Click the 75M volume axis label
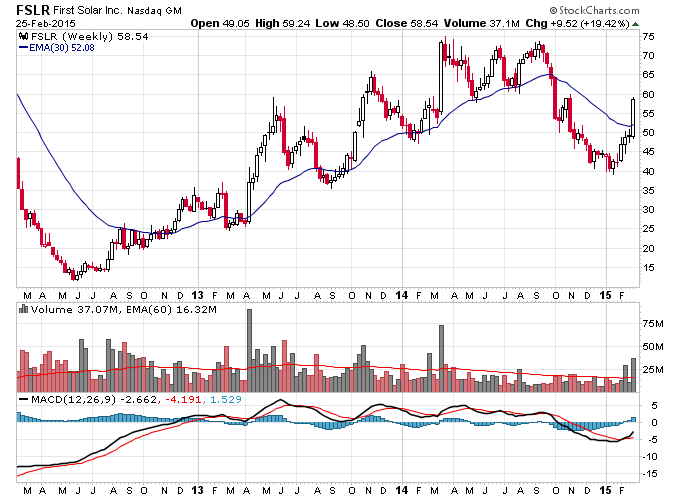Image resolution: width=680 pixels, height=500 pixels. [x=653, y=324]
